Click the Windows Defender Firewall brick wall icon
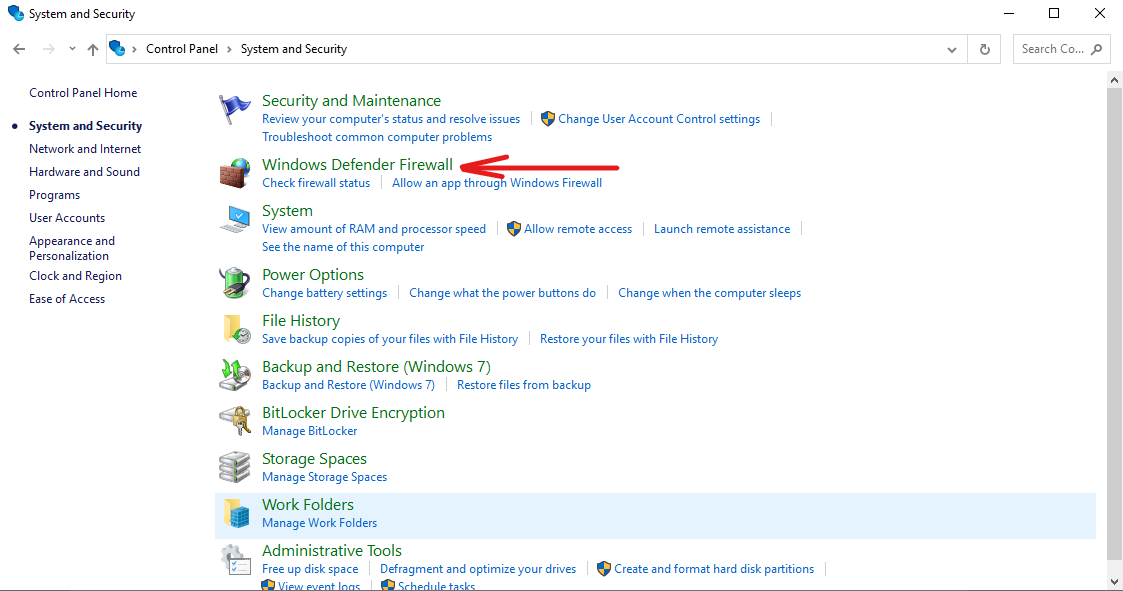 click(x=235, y=173)
